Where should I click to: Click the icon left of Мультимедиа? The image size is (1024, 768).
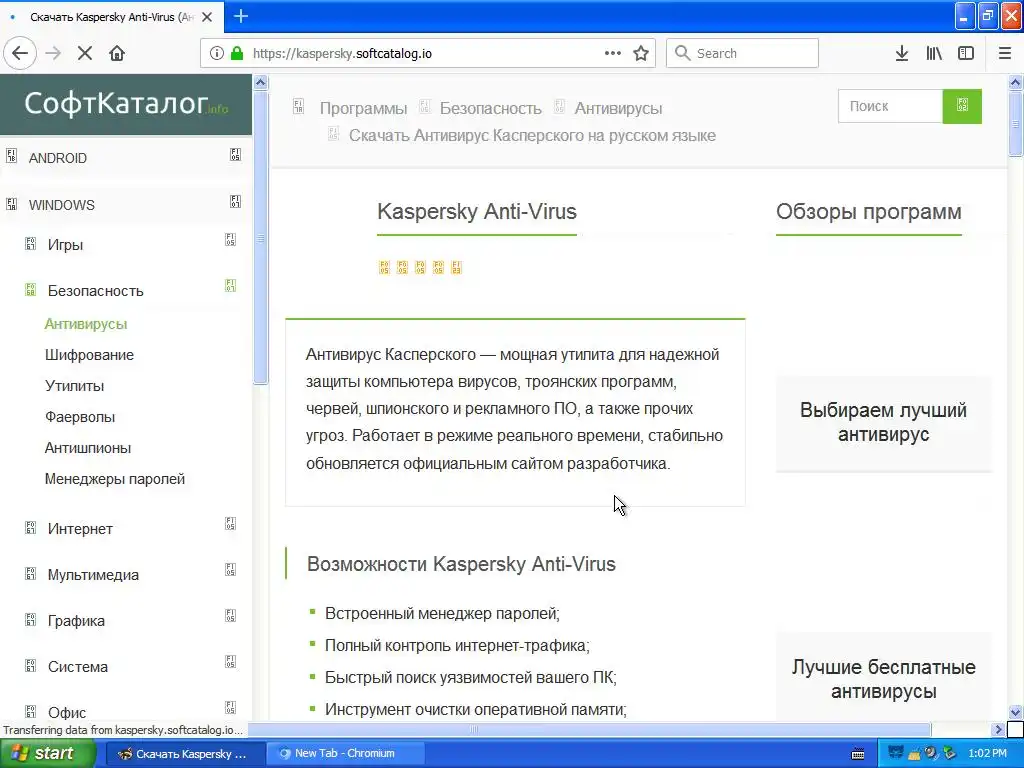pyautogui.click(x=30, y=573)
